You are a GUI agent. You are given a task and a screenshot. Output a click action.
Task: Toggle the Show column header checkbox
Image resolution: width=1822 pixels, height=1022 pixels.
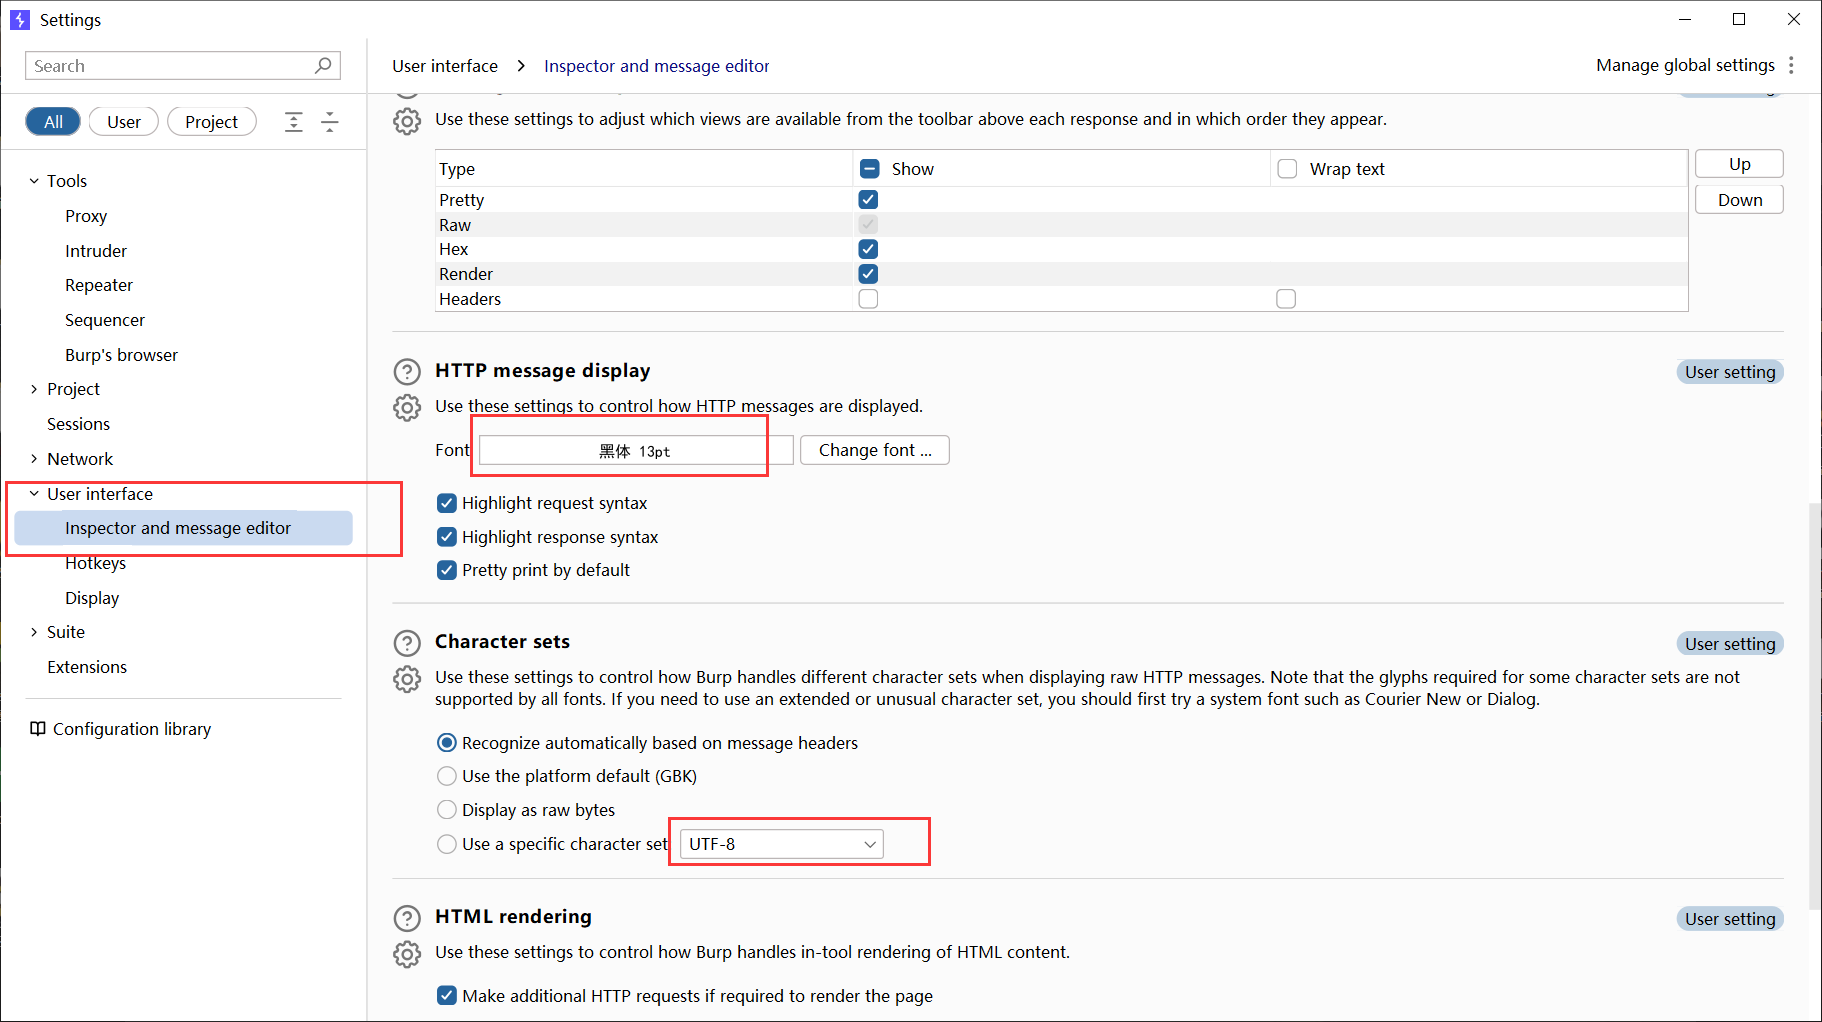click(870, 169)
